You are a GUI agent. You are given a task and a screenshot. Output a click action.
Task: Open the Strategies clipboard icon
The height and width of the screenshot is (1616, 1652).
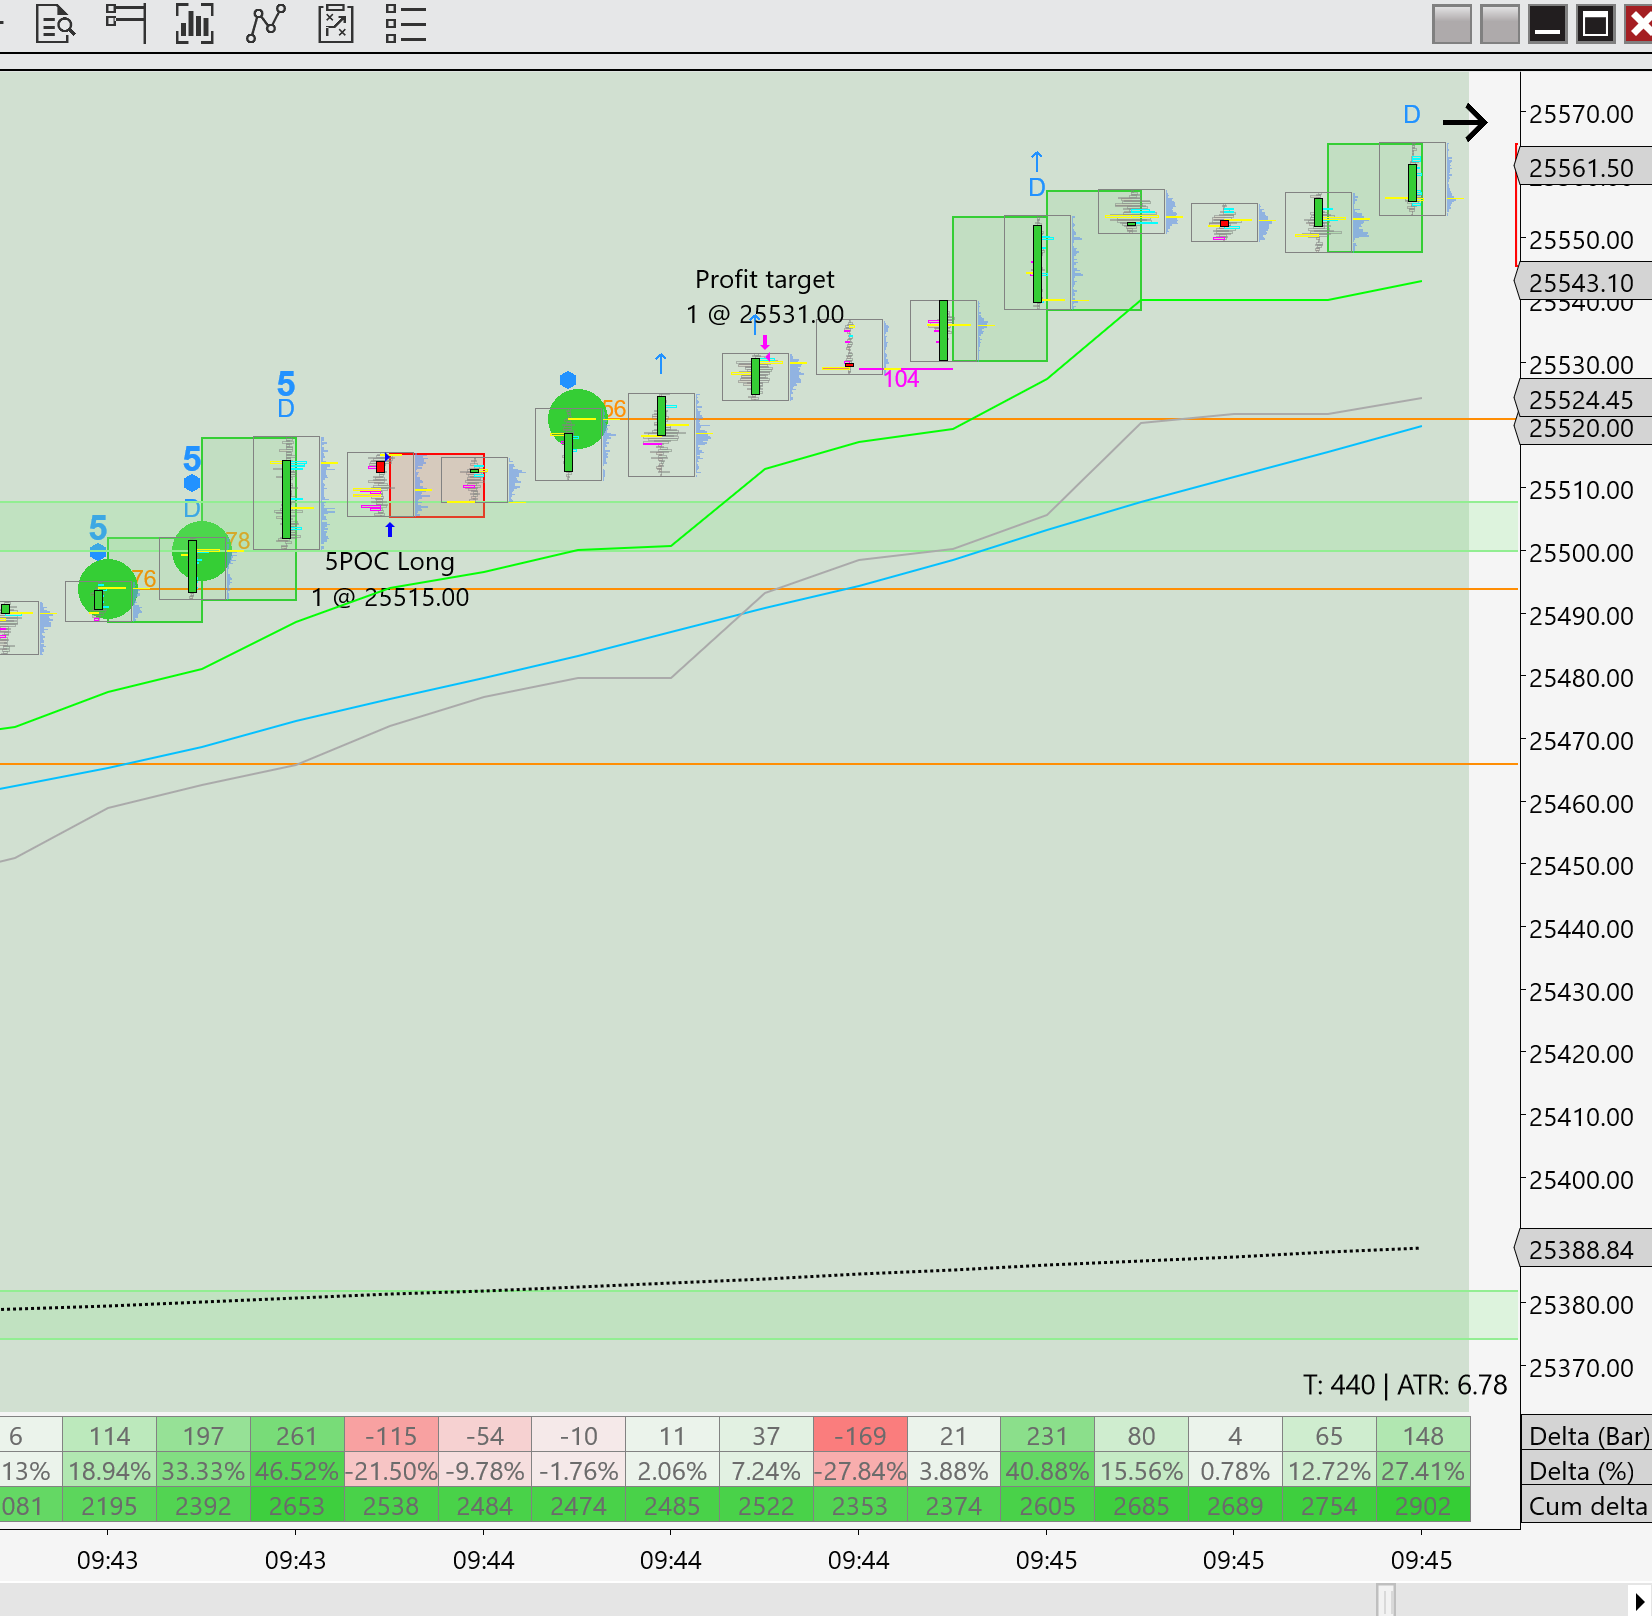336,23
